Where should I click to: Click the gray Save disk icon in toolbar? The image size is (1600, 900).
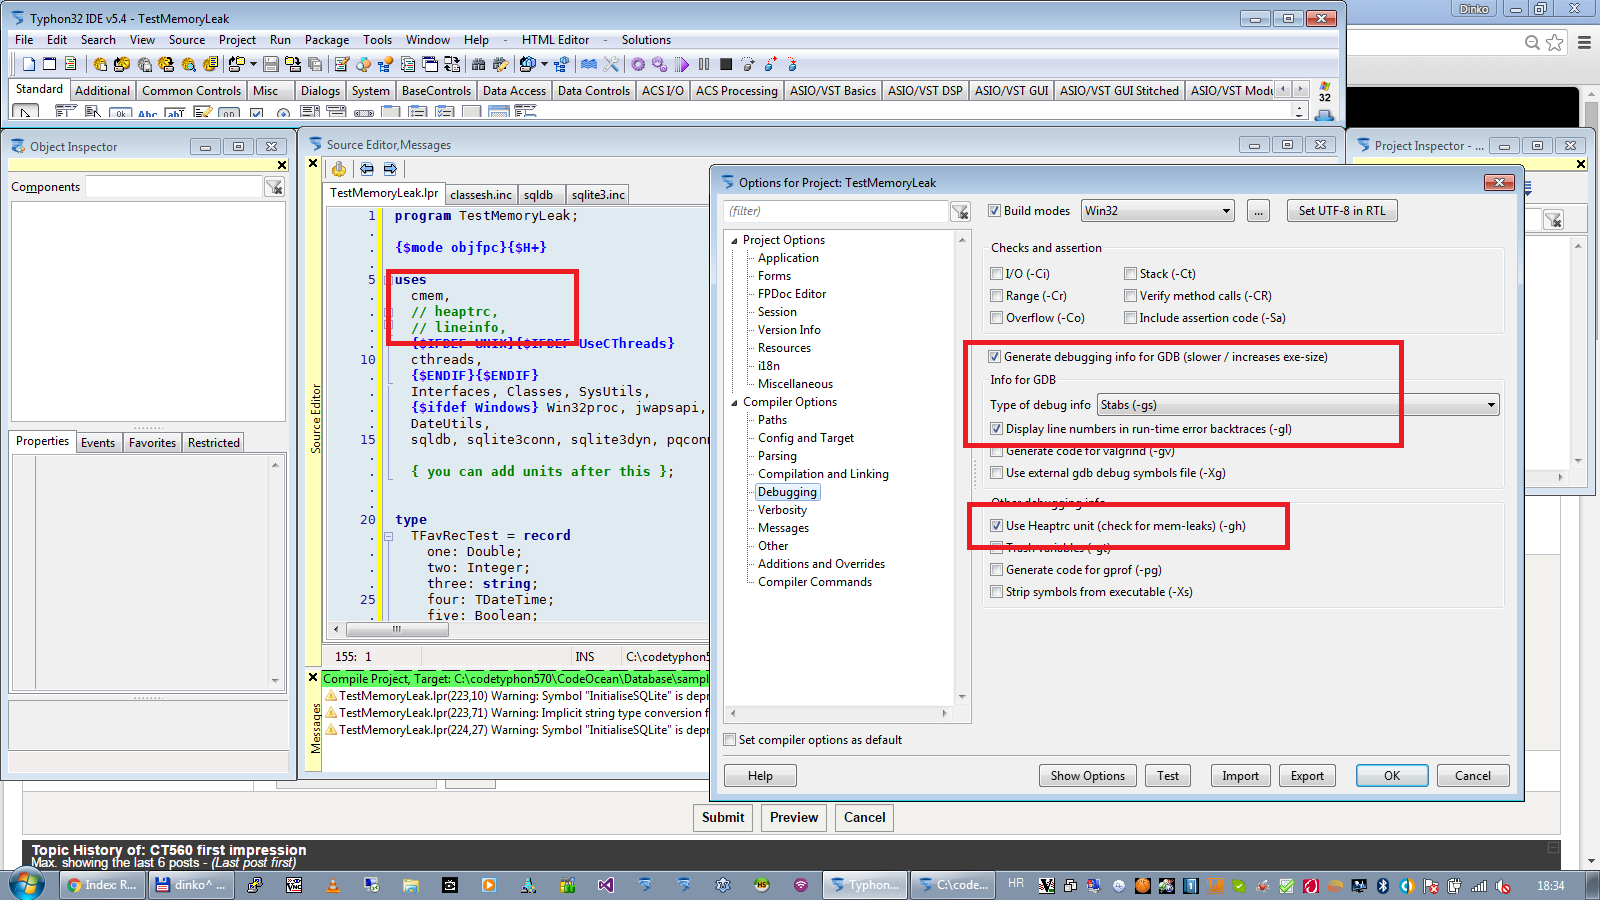pyautogui.click(x=271, y=64)
